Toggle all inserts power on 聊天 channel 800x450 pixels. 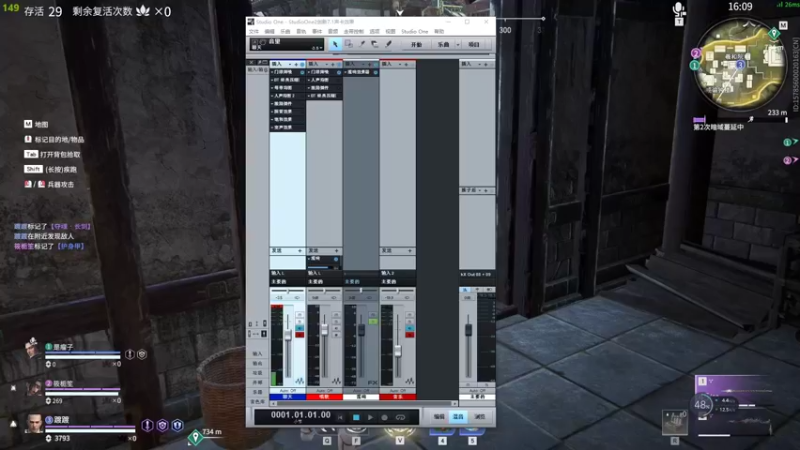click(302, 64)
